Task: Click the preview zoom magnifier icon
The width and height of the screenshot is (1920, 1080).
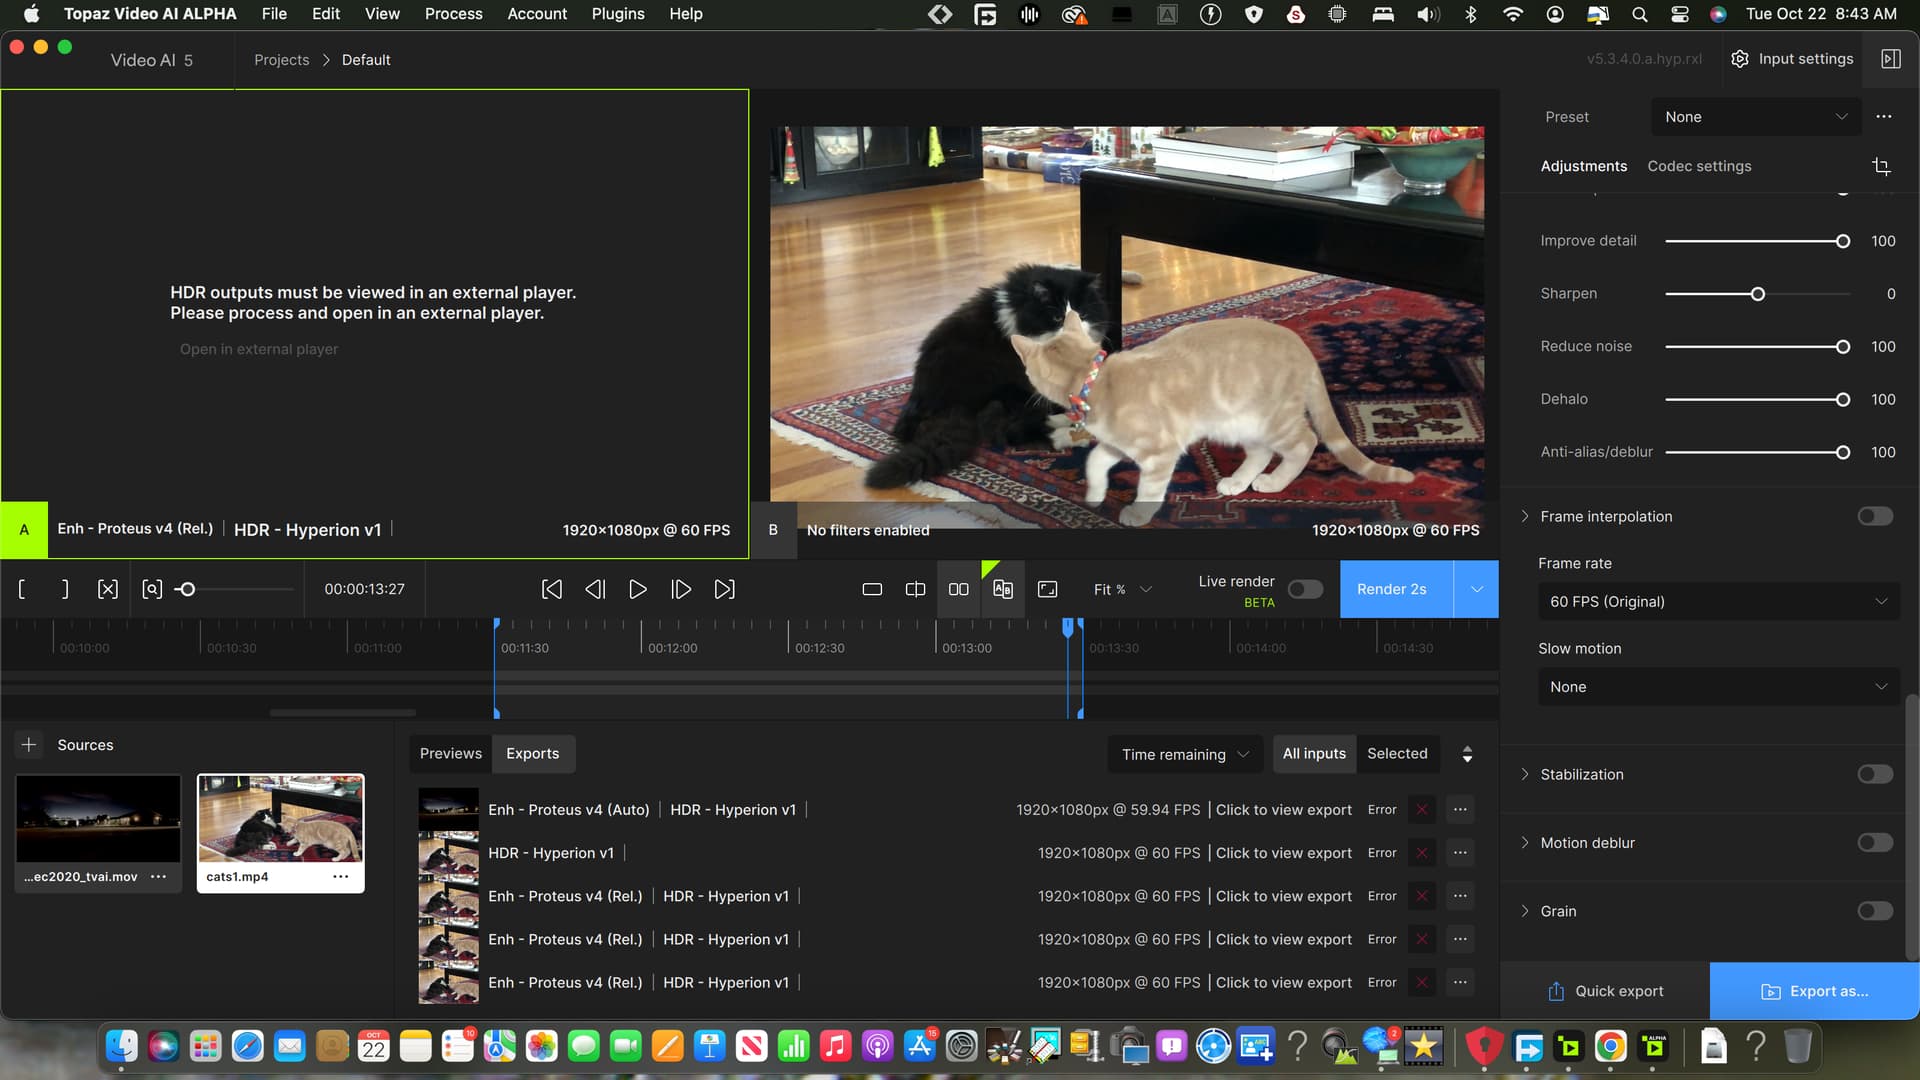Action: [152, 589]
